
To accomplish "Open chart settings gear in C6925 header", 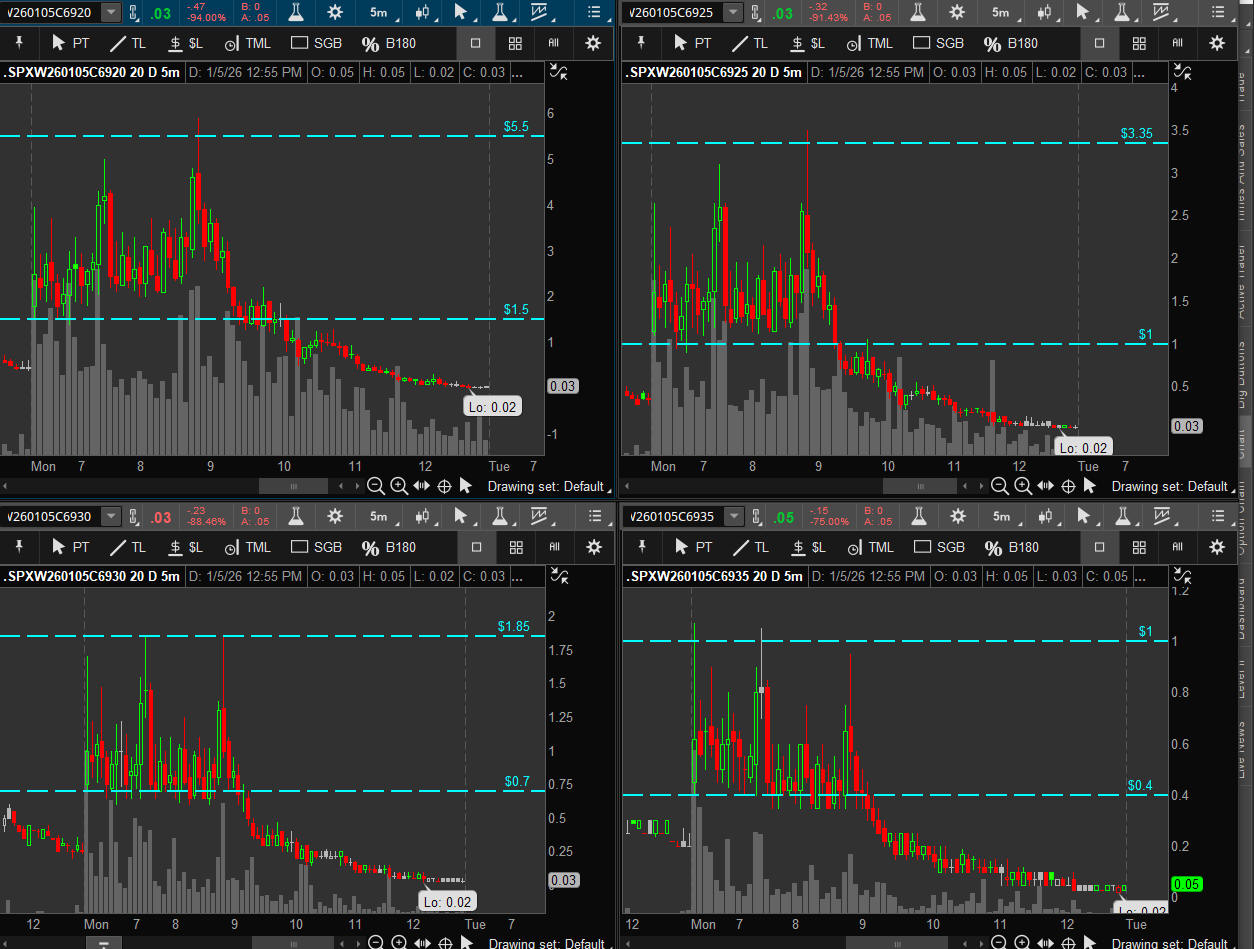I will point(957,12).
